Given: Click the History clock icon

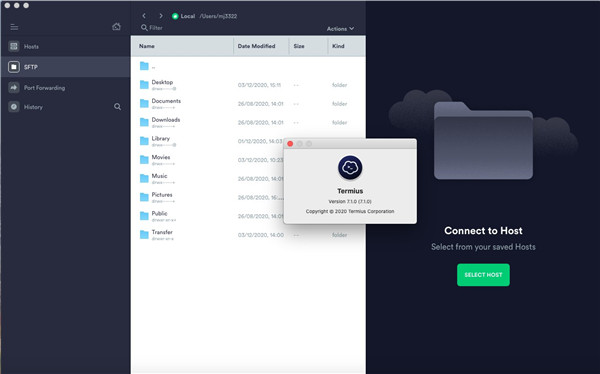Looking at the screenshot, I should coord(14,107).
